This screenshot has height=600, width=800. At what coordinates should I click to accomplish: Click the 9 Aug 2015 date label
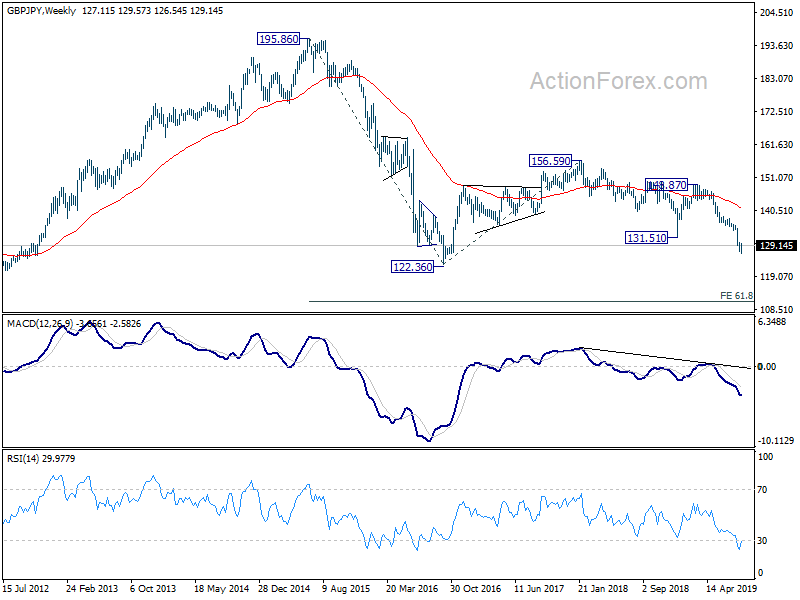click(346, 588)
